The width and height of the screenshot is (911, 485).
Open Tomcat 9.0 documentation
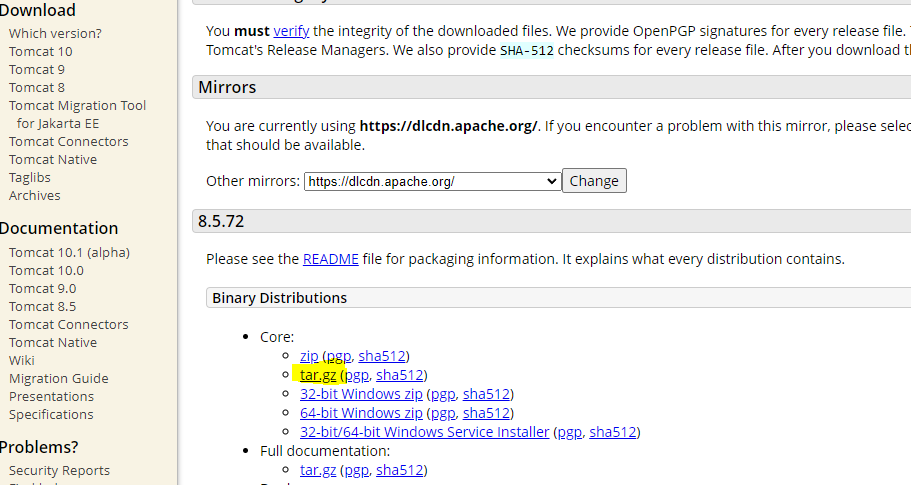coord(42,289)
